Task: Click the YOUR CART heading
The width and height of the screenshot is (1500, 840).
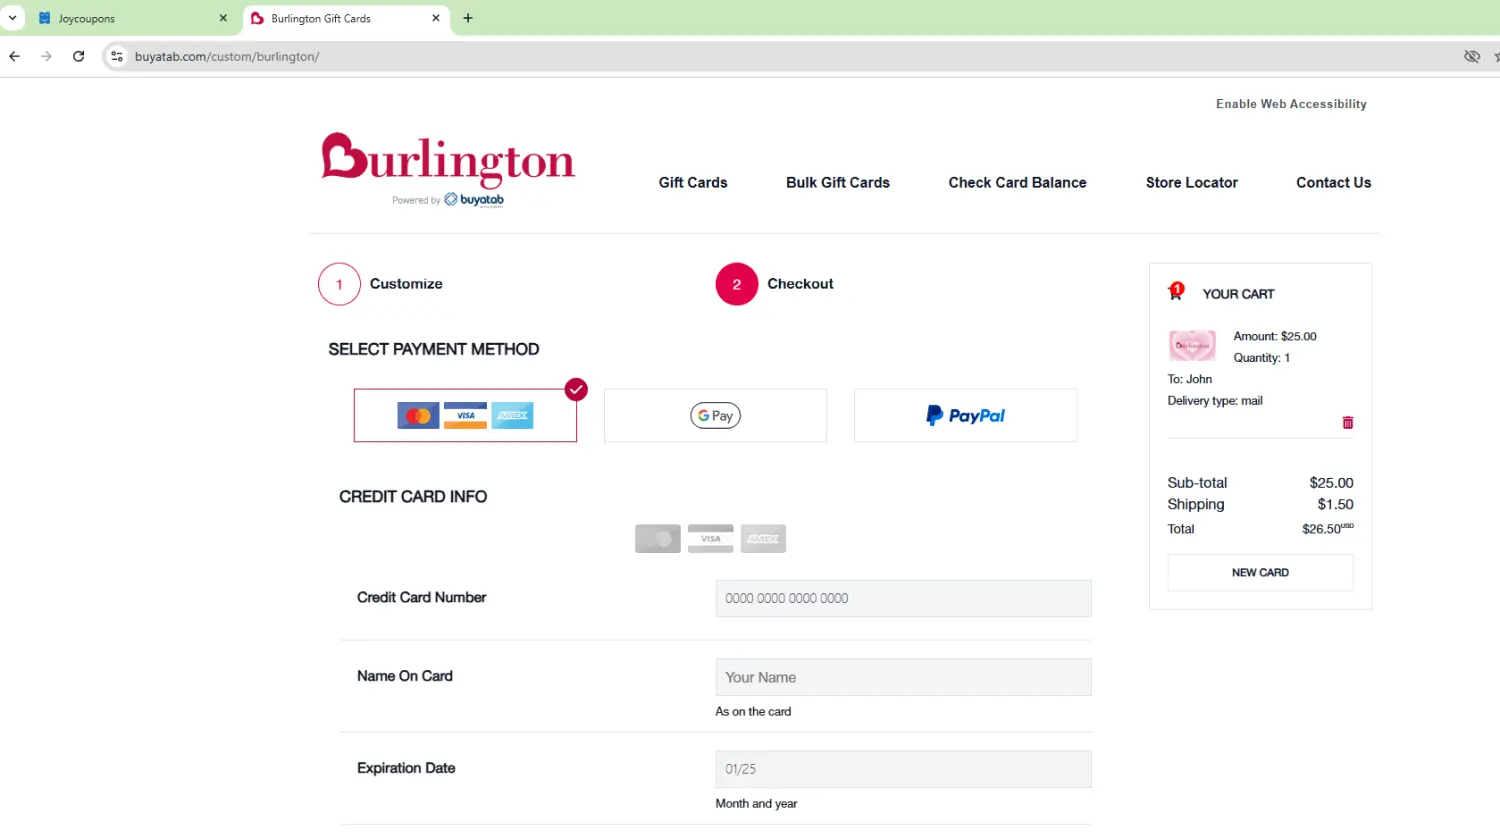Action: [x=1238, y=294]
